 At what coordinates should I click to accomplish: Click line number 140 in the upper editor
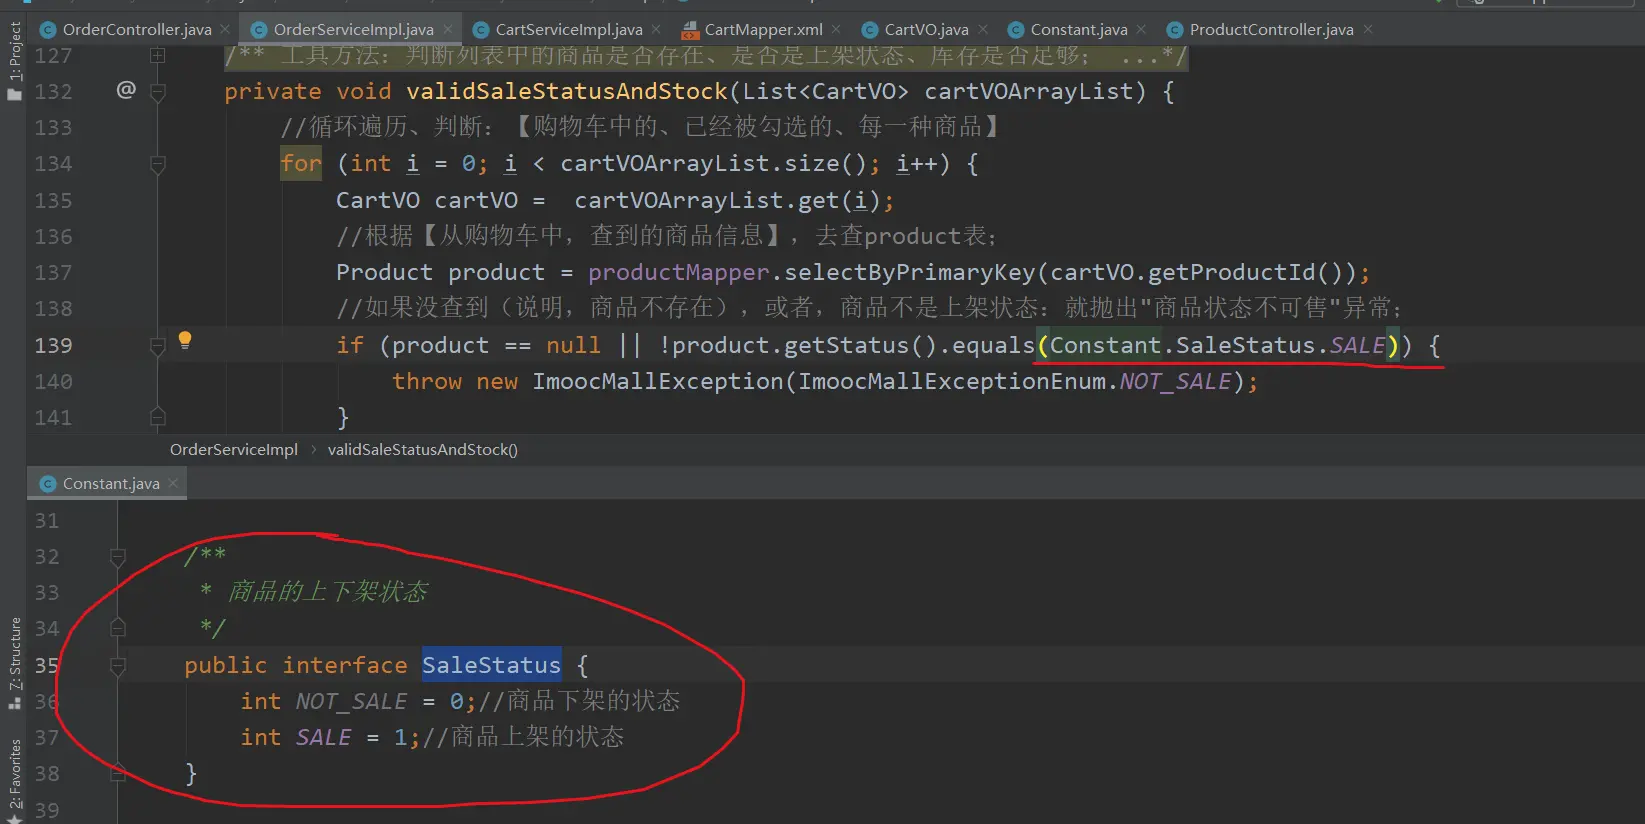tap(53, 382)
